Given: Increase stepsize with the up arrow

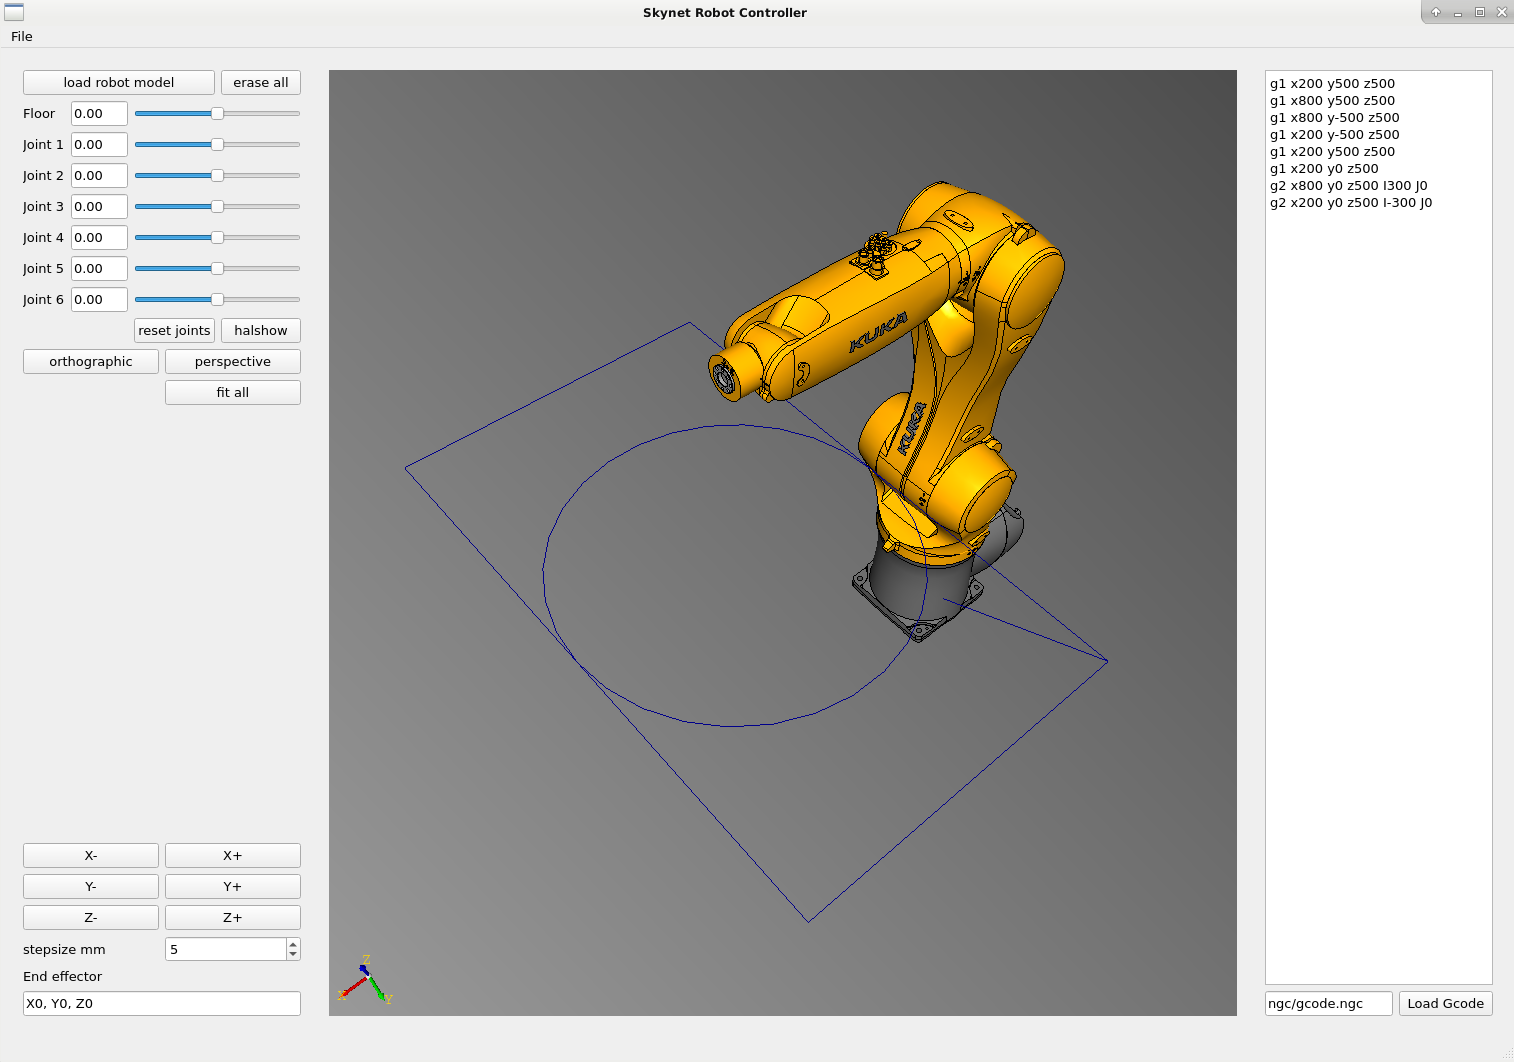Looking at the screenshot, I should pyautogui.click(x=293, y=944).
